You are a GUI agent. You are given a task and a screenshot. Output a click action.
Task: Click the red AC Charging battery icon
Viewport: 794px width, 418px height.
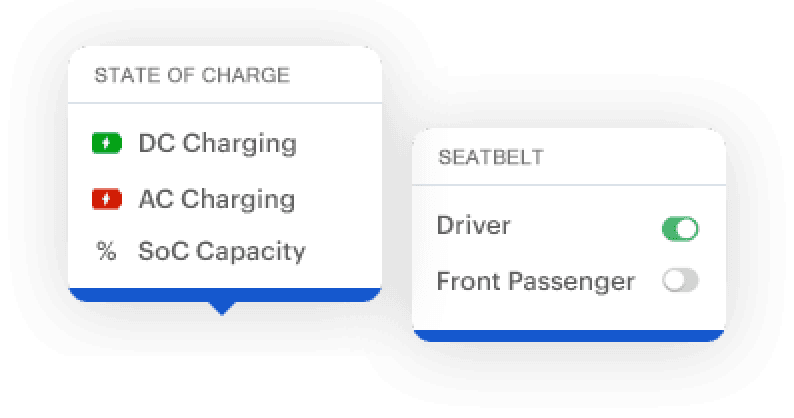click(106, 200)
